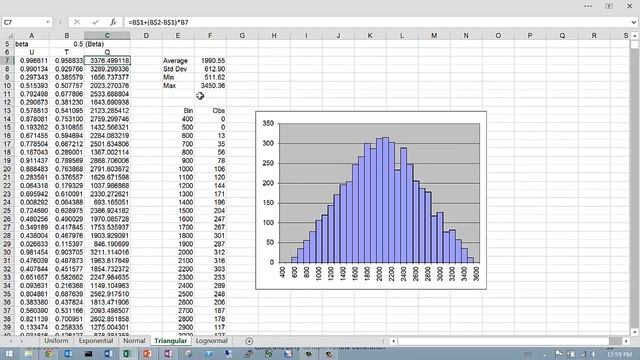
Task: Add a new sheet with the plus icon
Action: 249,341
